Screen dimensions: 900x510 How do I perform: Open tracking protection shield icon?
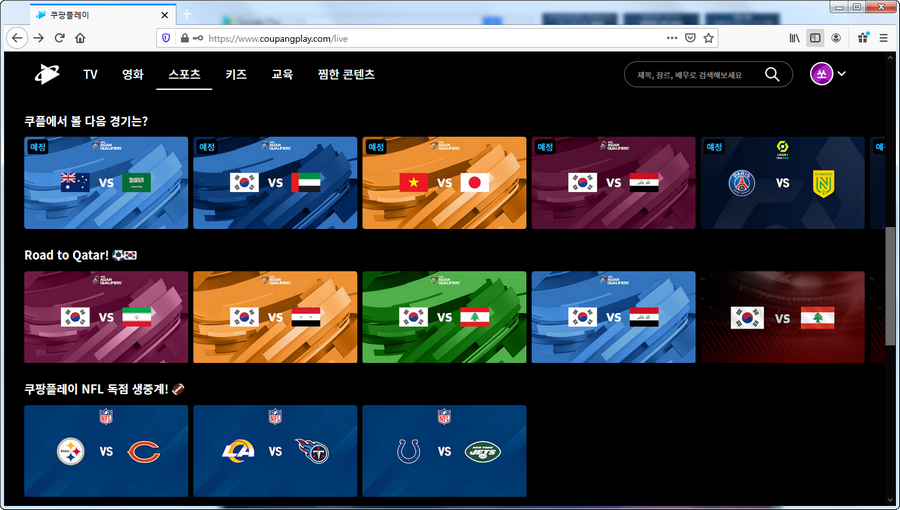point(166,38)
